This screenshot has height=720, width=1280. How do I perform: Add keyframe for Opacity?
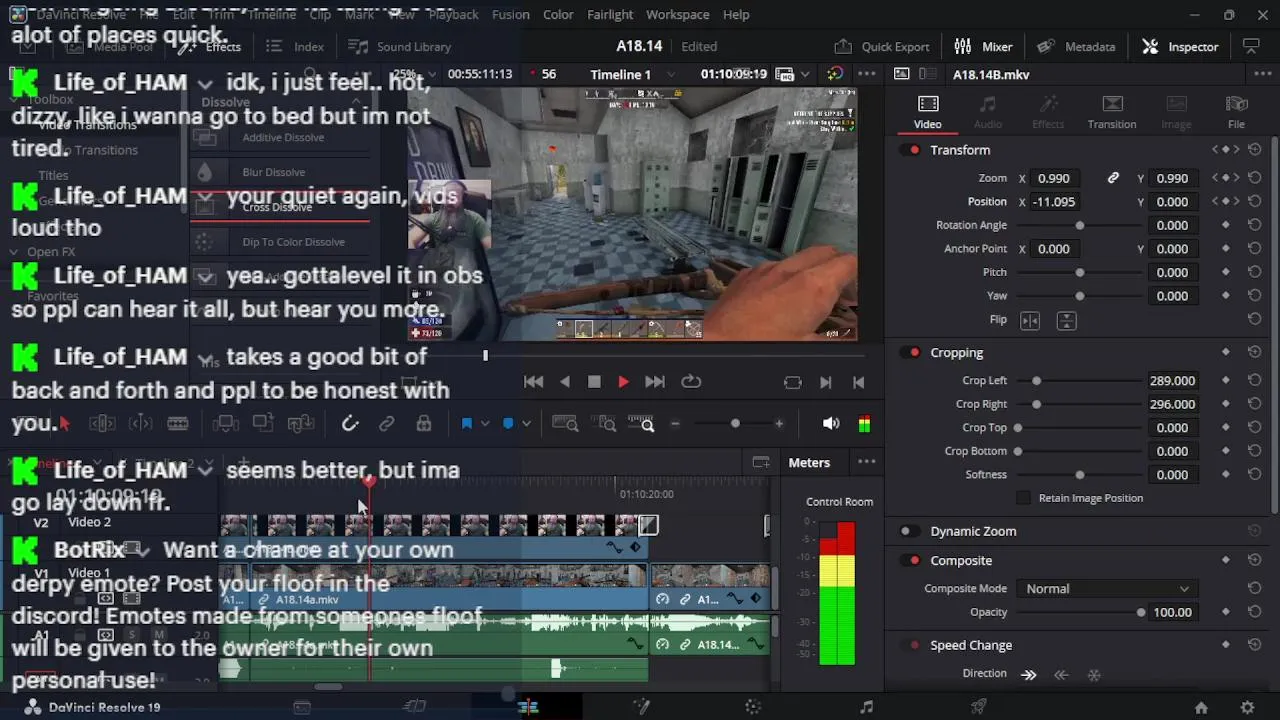(x=1226, y=612)
